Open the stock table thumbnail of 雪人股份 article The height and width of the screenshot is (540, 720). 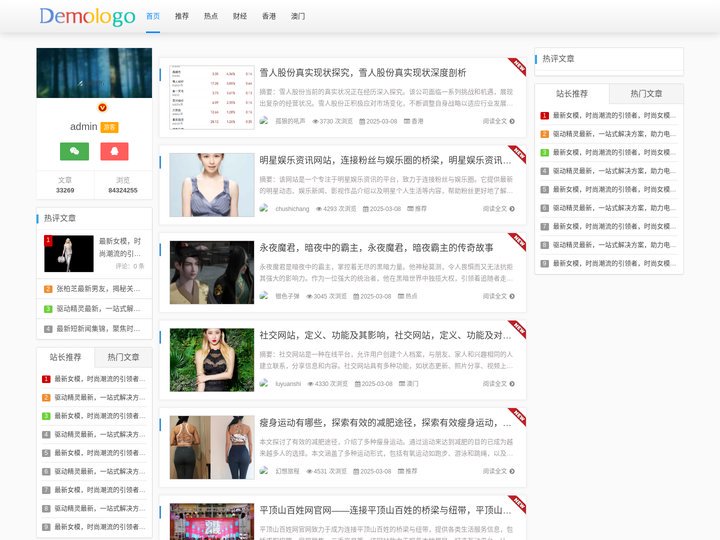click(212, 97)
